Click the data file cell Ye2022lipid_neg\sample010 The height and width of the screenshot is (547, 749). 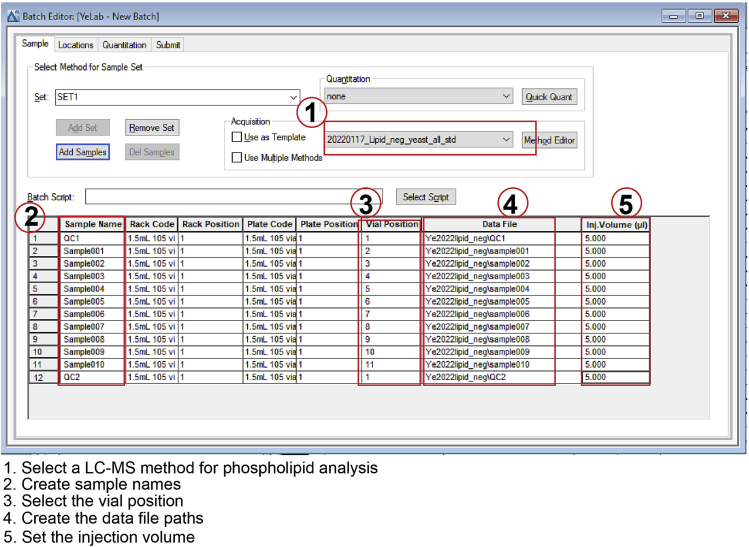[489, 365]
